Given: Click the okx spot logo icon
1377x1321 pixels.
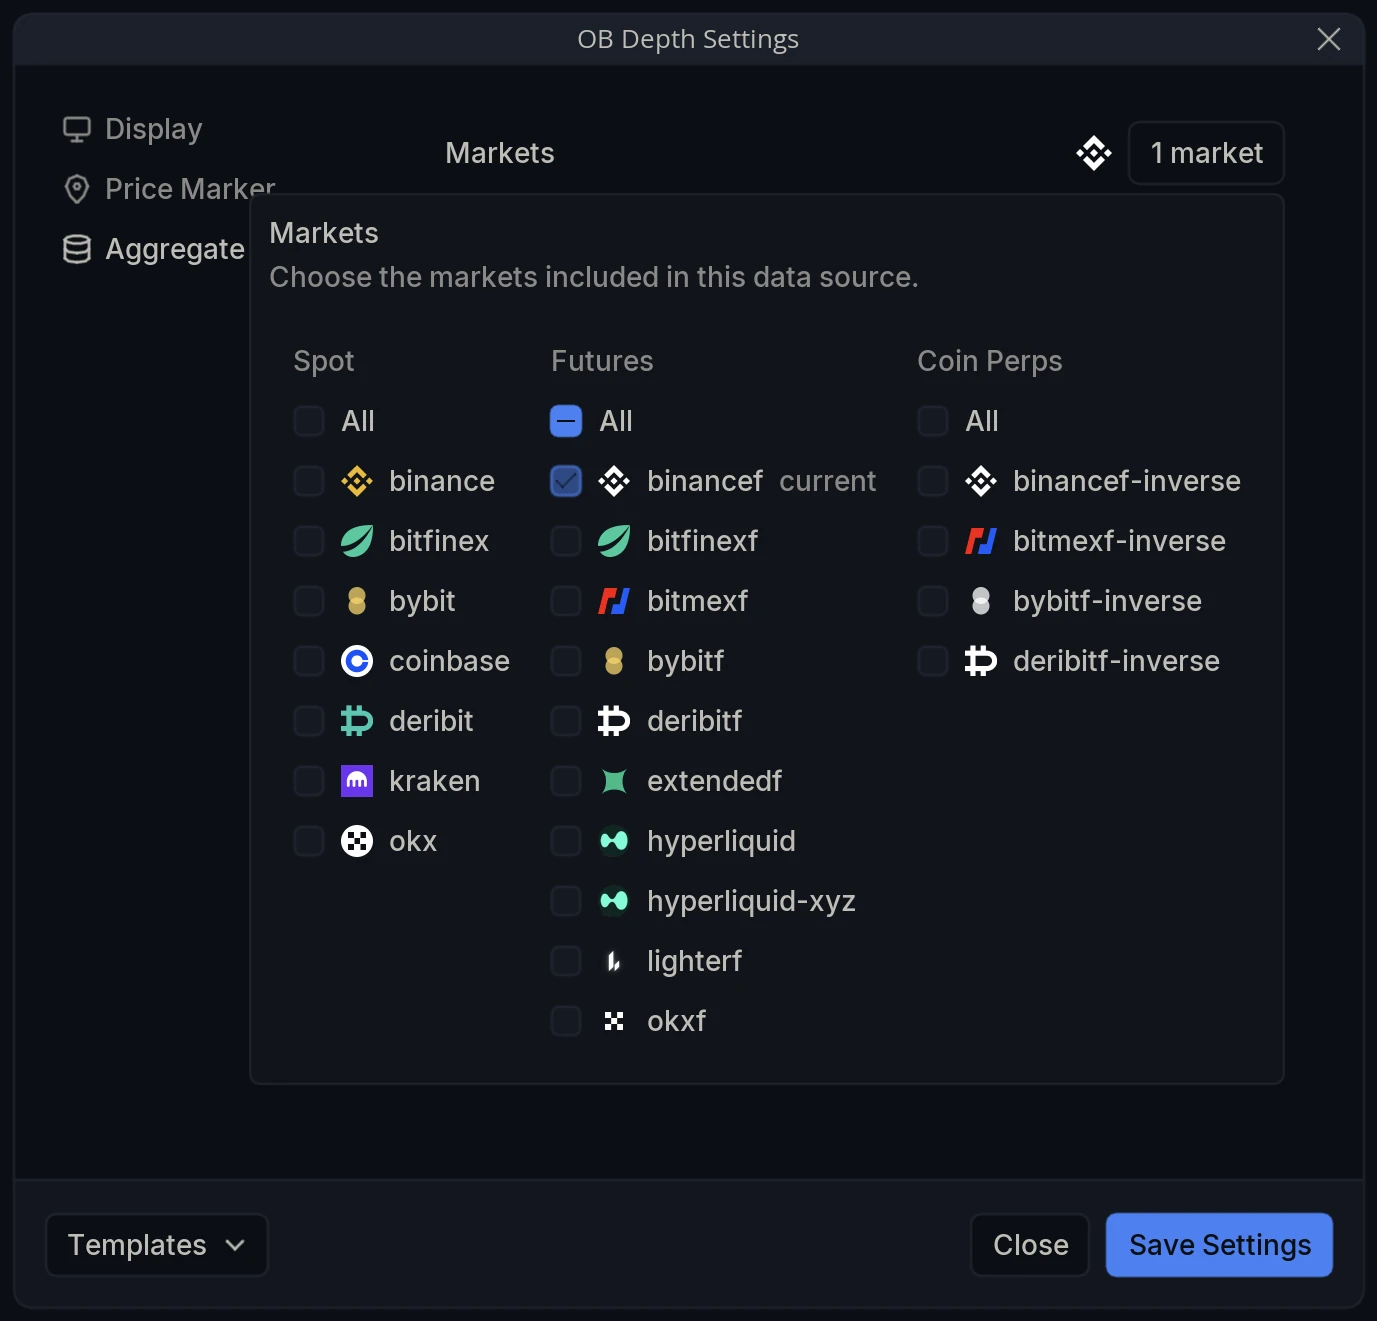Looking at the screenshot, I should [357, 841].
